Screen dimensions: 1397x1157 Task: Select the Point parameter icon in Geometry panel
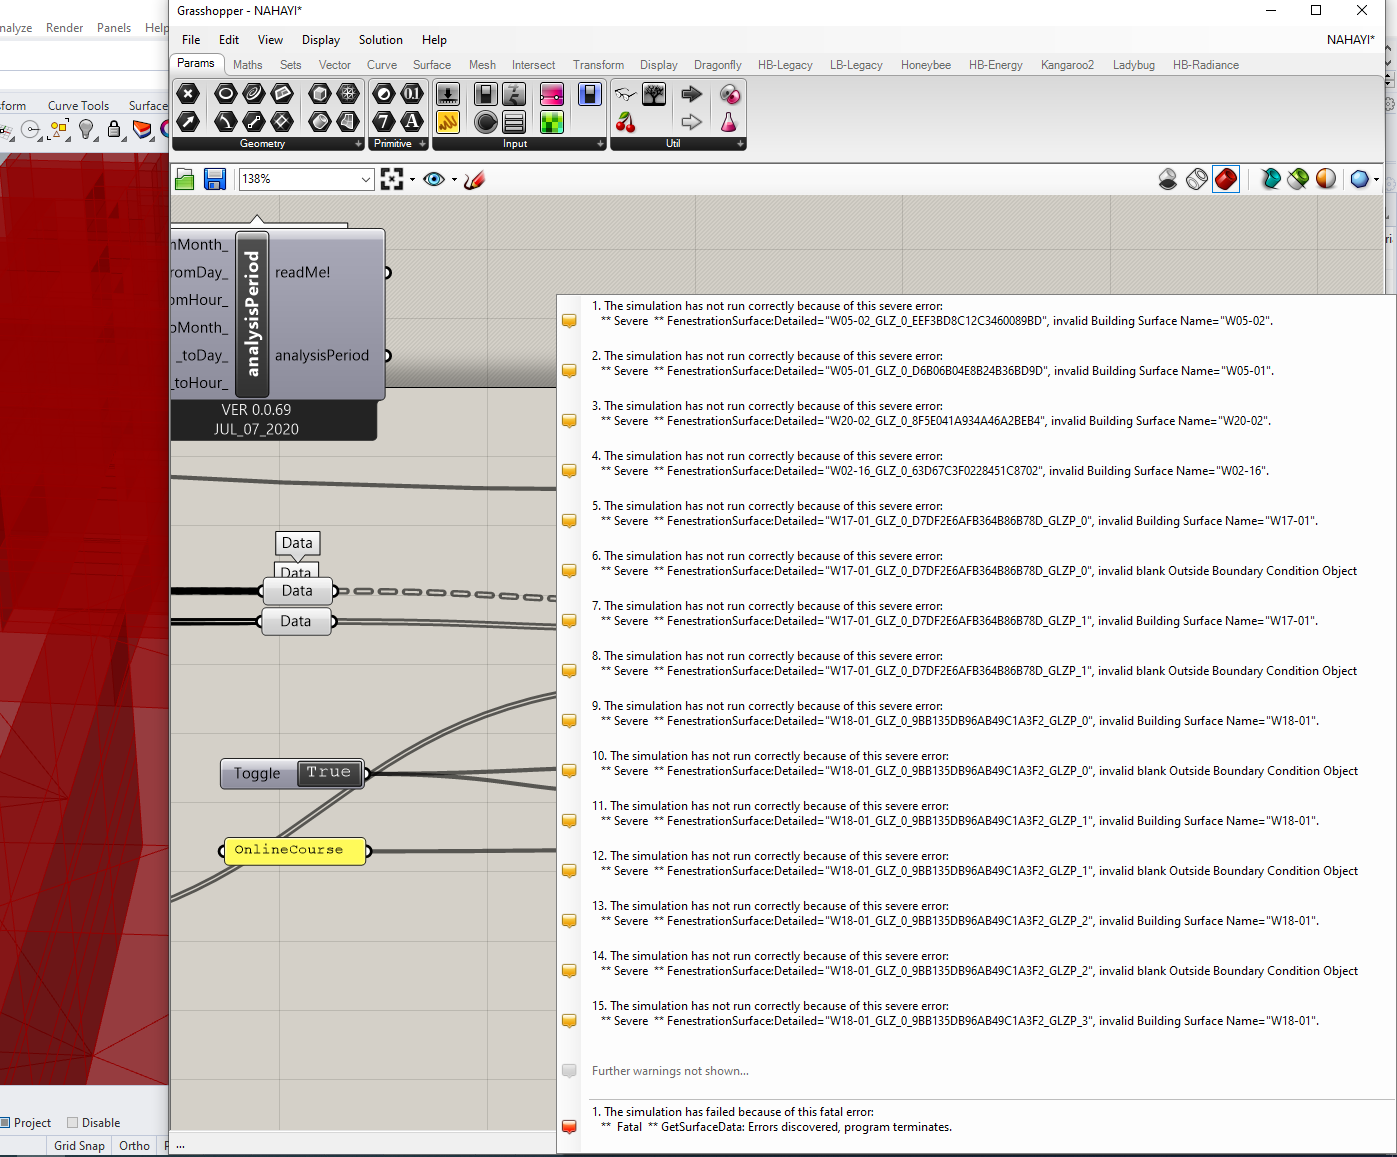click(188, 94)
